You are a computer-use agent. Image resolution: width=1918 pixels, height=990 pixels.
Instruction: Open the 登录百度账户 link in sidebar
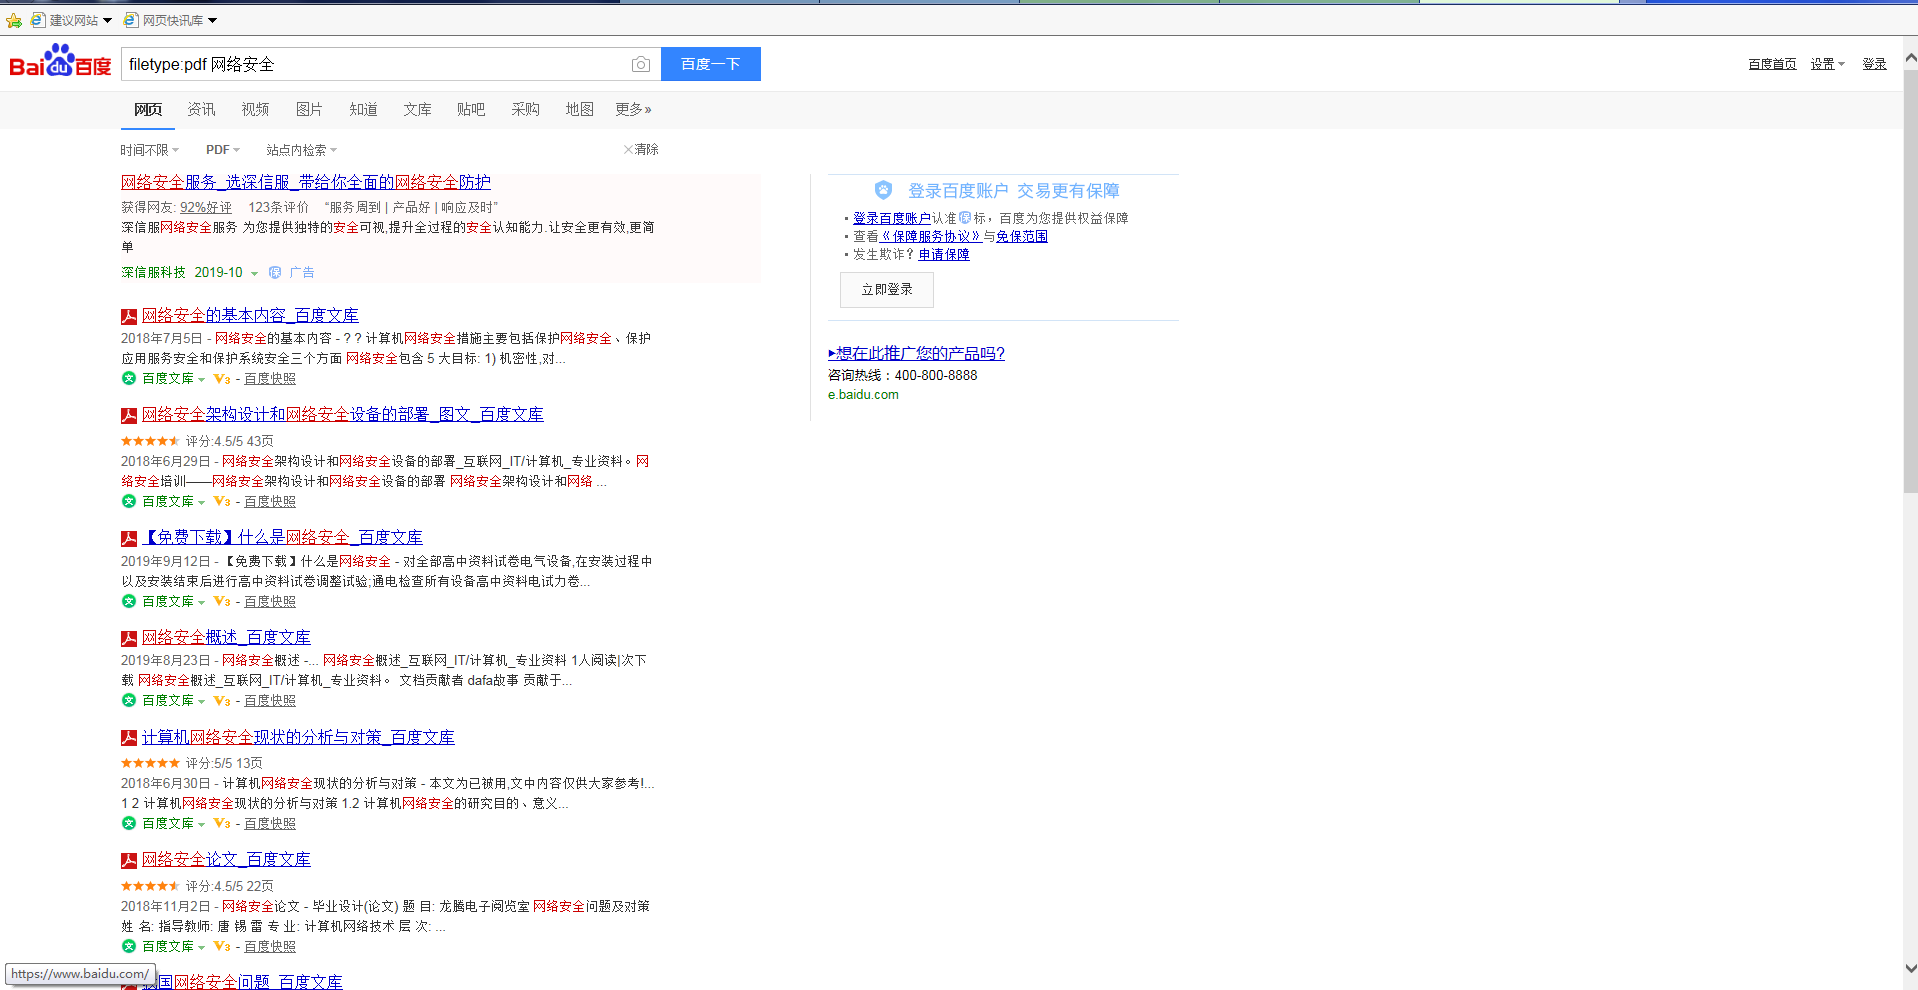click(x=892, y=219)
